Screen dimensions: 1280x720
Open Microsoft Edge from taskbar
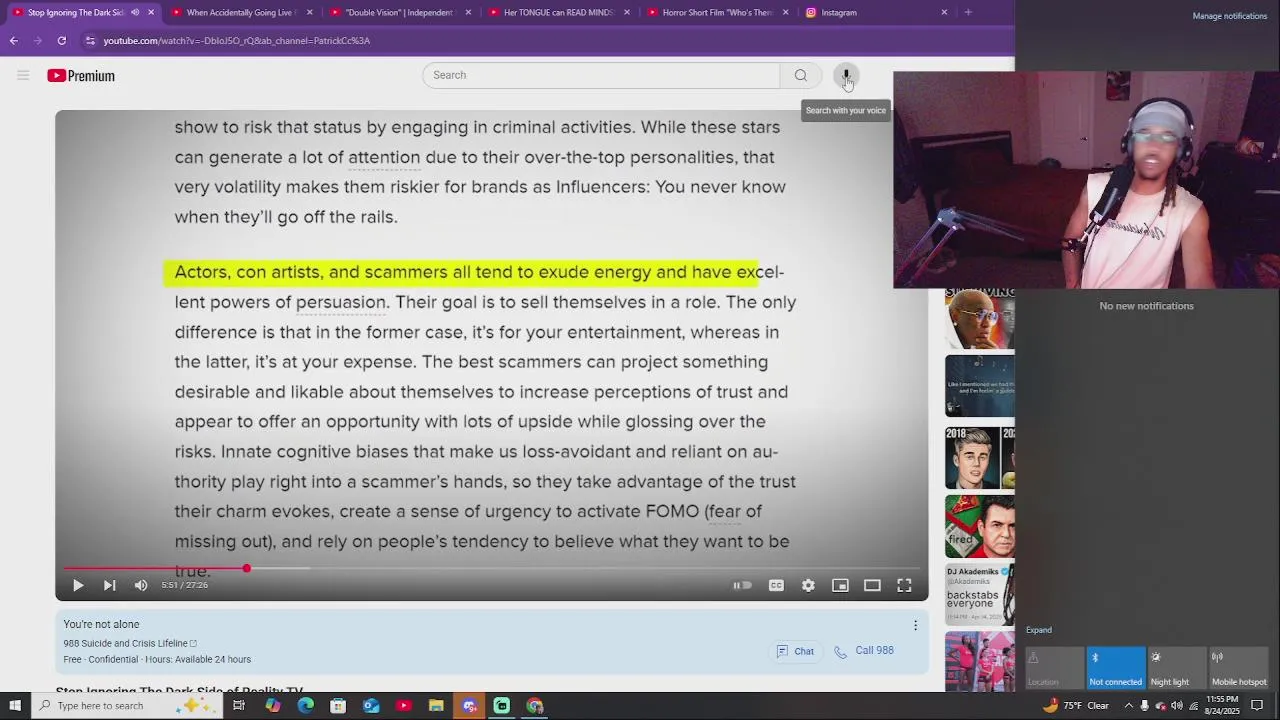[x=305, y=706]
